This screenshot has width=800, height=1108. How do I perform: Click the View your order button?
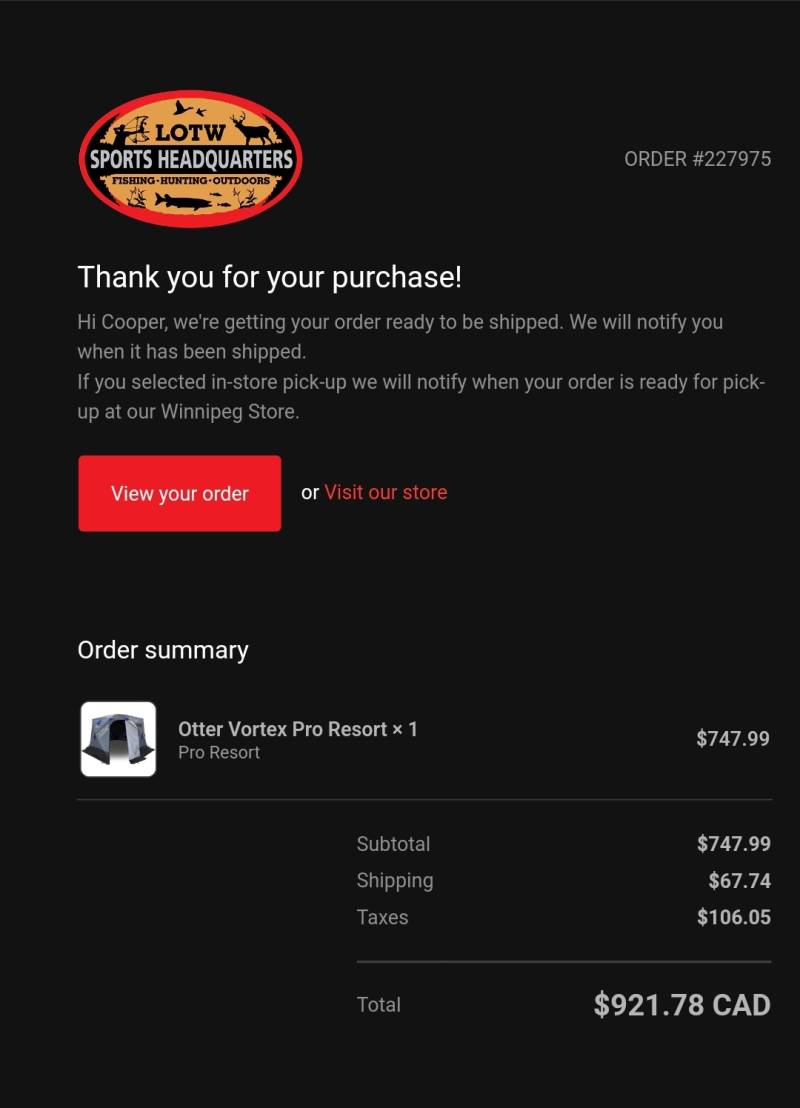(180, 493)
